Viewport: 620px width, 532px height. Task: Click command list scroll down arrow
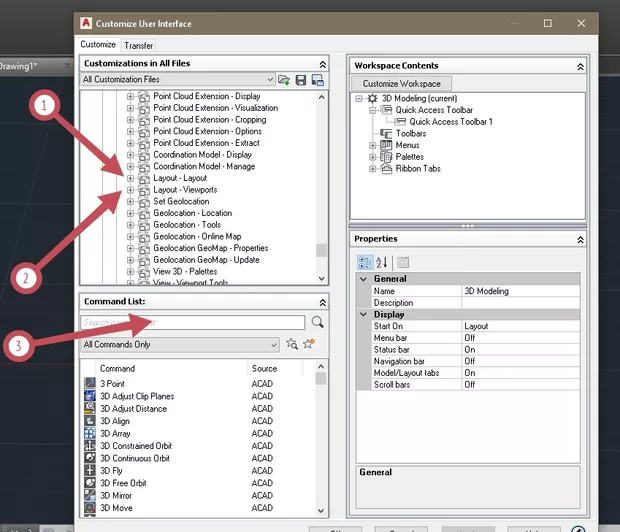[321, 511]
